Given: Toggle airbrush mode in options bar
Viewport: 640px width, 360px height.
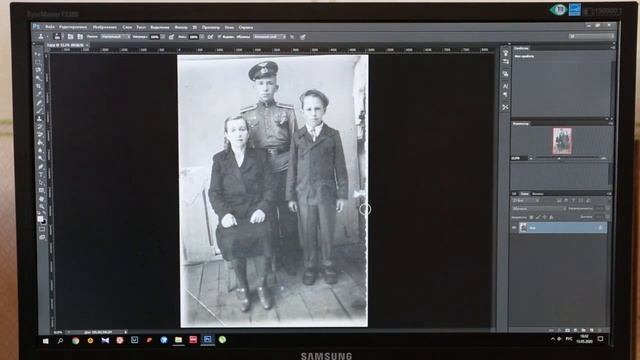Looking at the screenshot, I should [x=210, y=37].
